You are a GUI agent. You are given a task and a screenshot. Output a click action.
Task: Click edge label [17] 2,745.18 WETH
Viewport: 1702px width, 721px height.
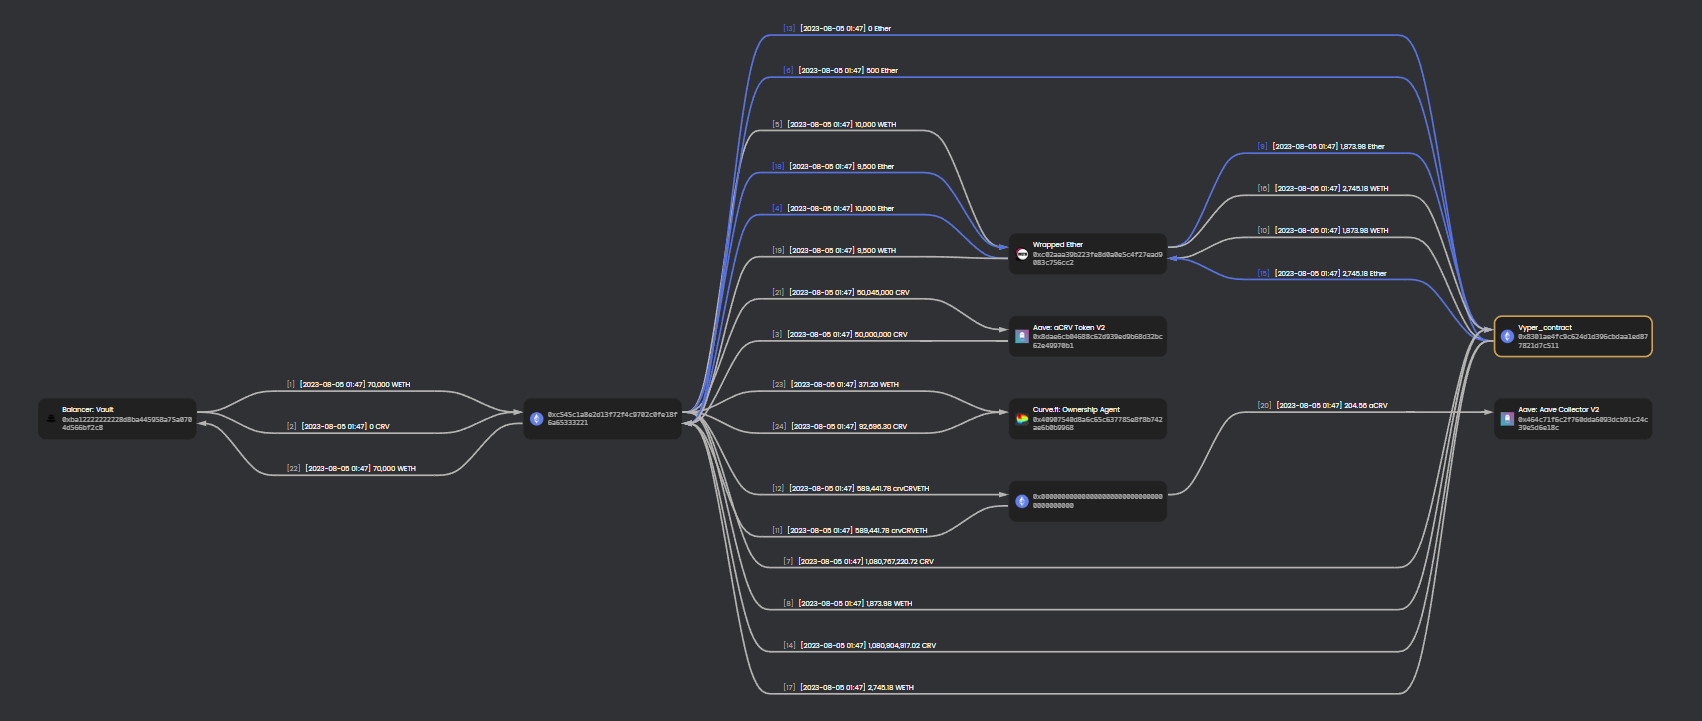pyautogui.click(x=849, y=688)
